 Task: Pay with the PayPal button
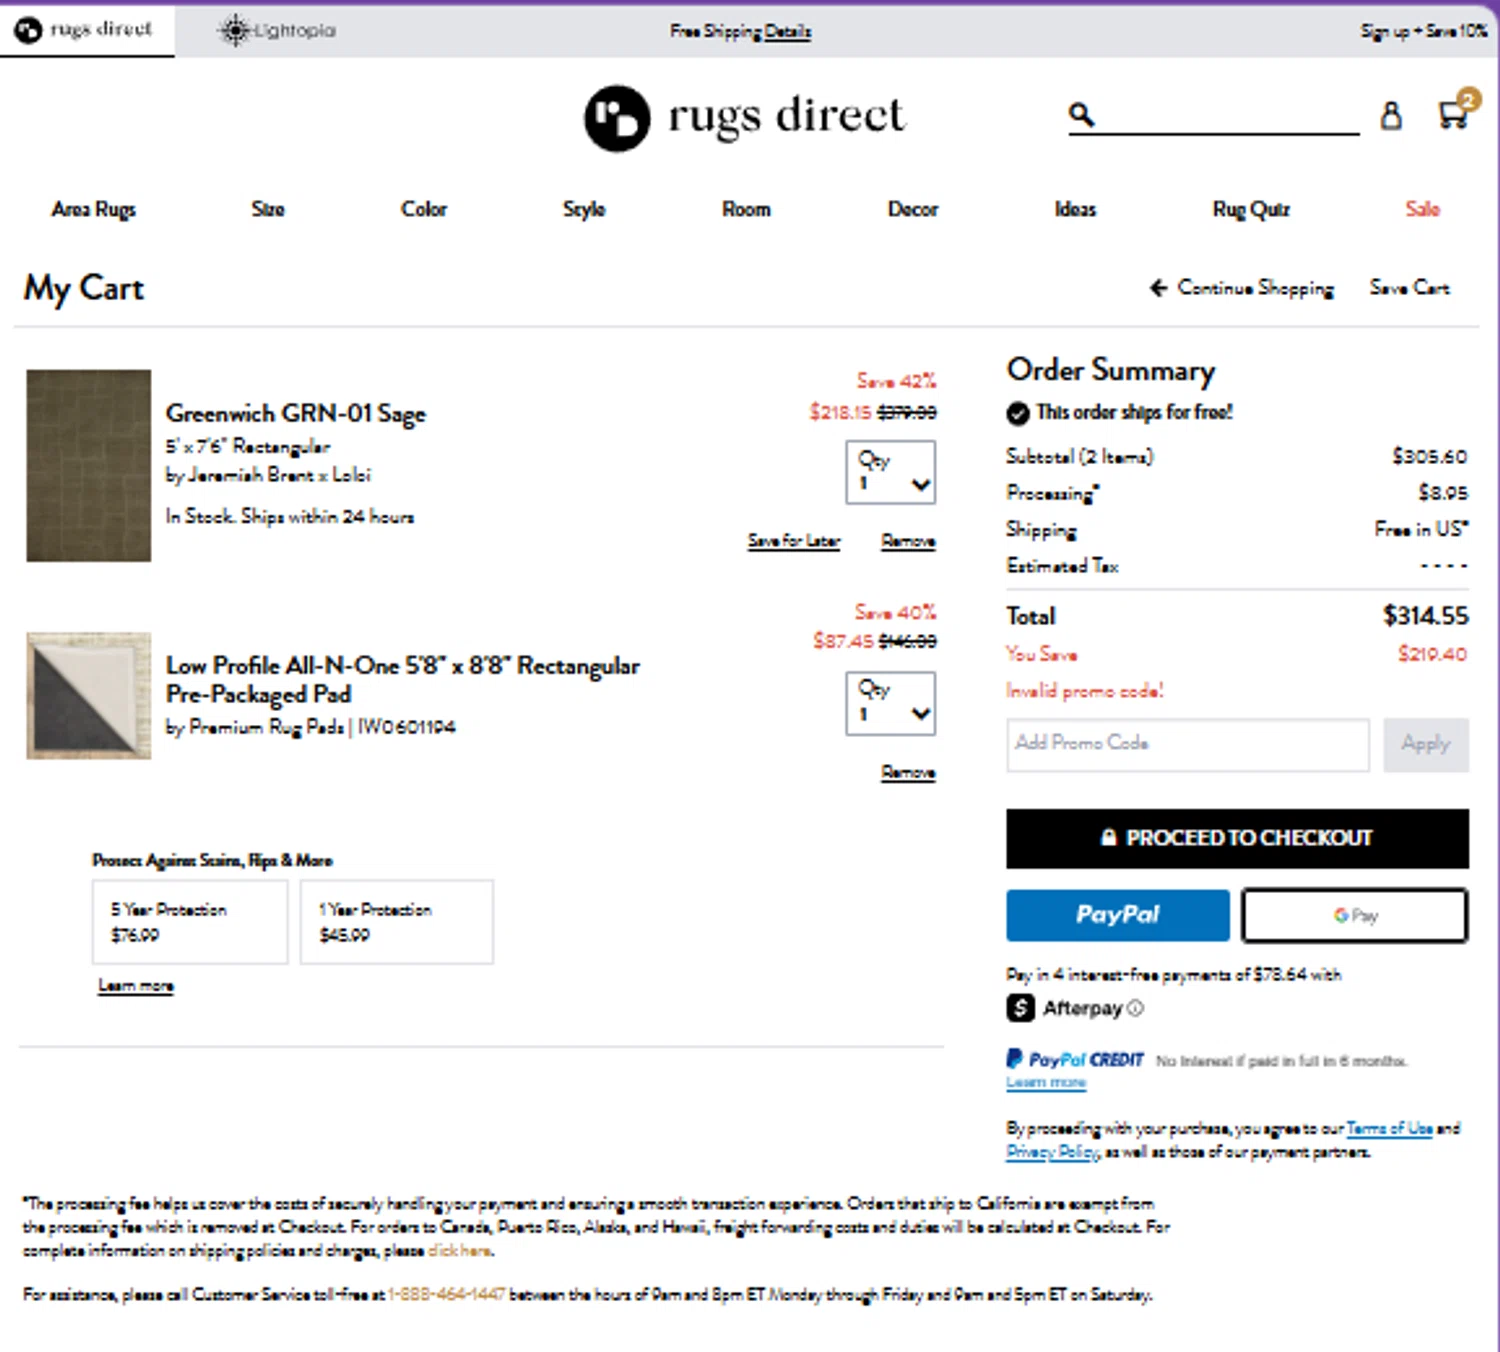click(x=1117, y=915)
